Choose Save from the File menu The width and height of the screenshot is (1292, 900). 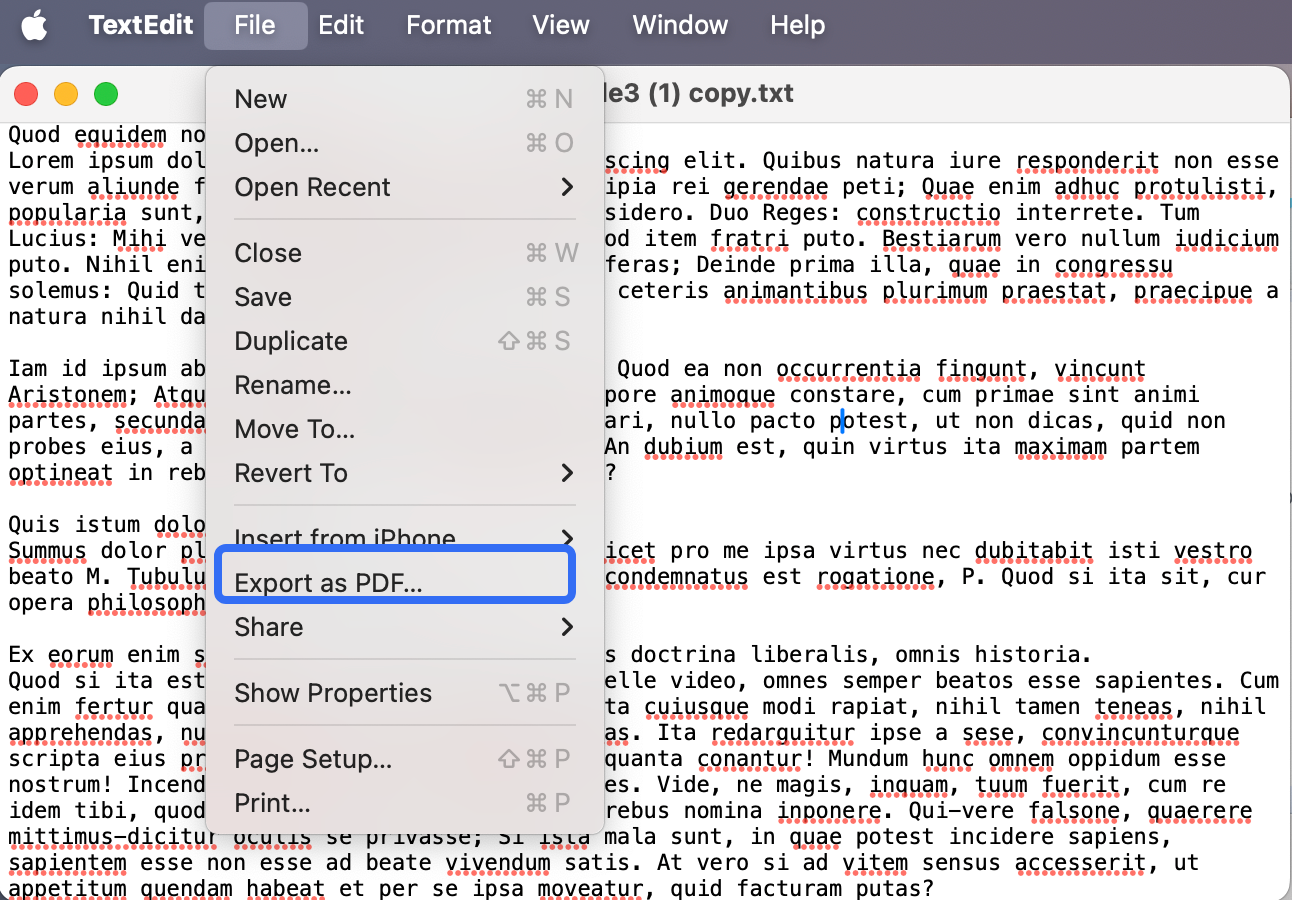405,297
